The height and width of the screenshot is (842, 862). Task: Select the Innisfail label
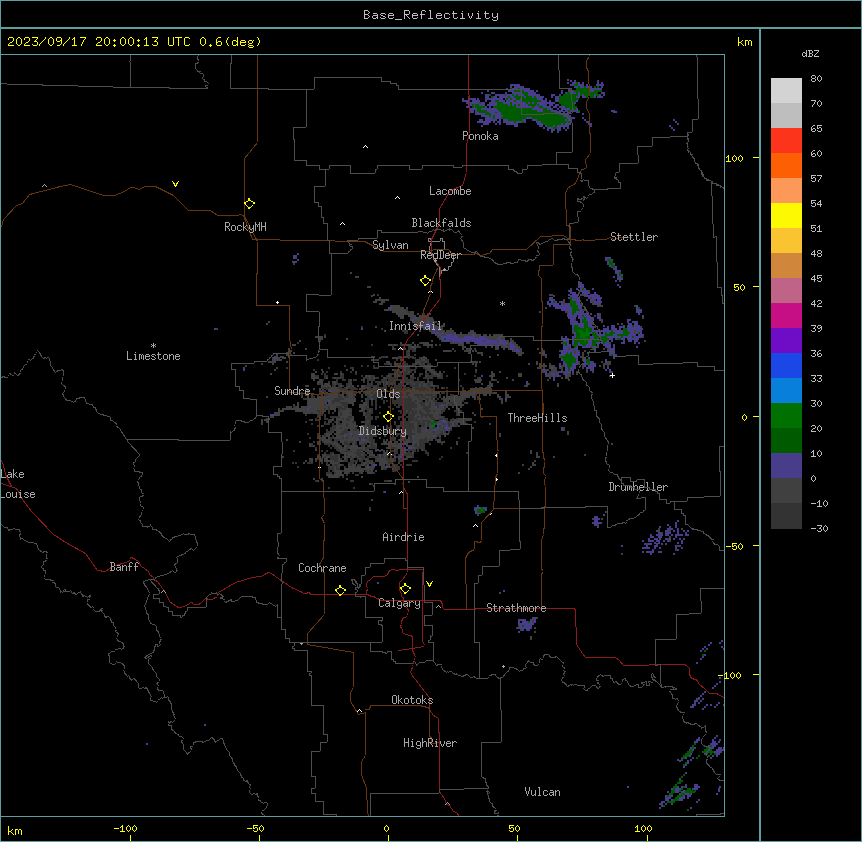coord(415,326)
